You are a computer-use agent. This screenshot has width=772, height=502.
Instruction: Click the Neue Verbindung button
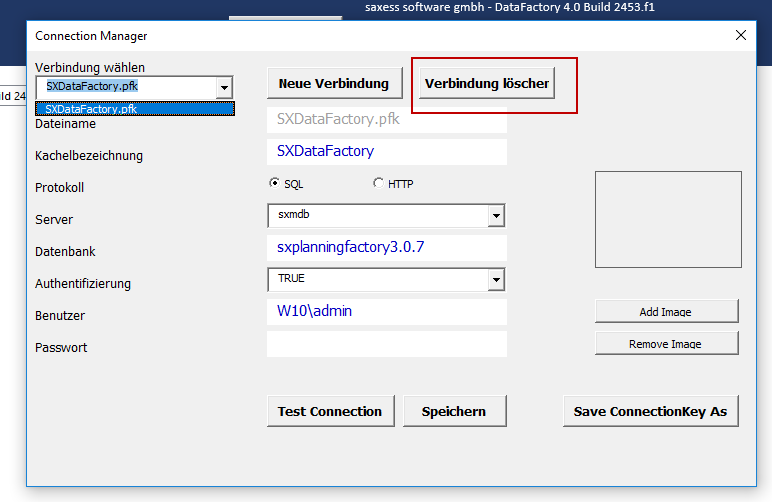coord(334,84)
